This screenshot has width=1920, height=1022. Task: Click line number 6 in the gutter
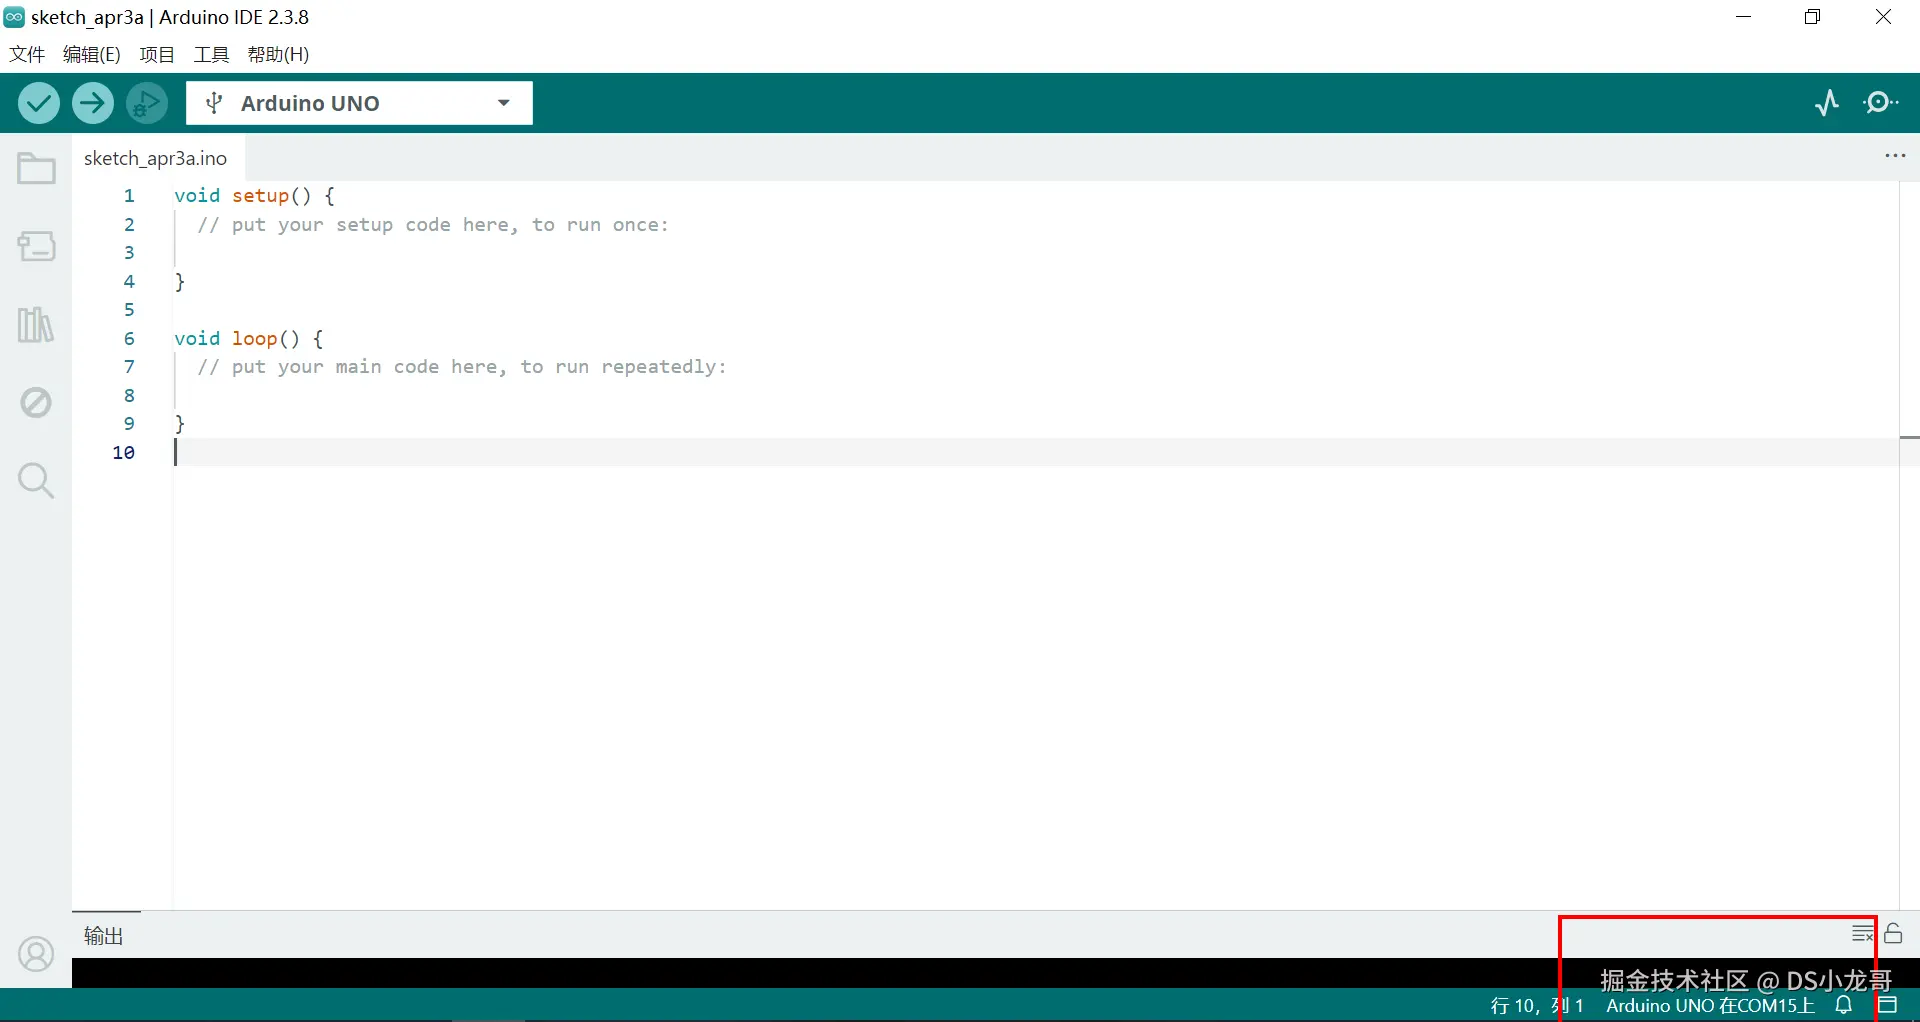pyautogui.click(x=129, y=338)
